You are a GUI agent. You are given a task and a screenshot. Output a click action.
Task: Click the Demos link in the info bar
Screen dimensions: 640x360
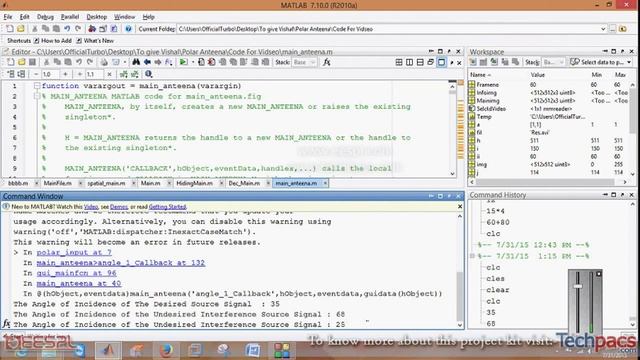119,207
